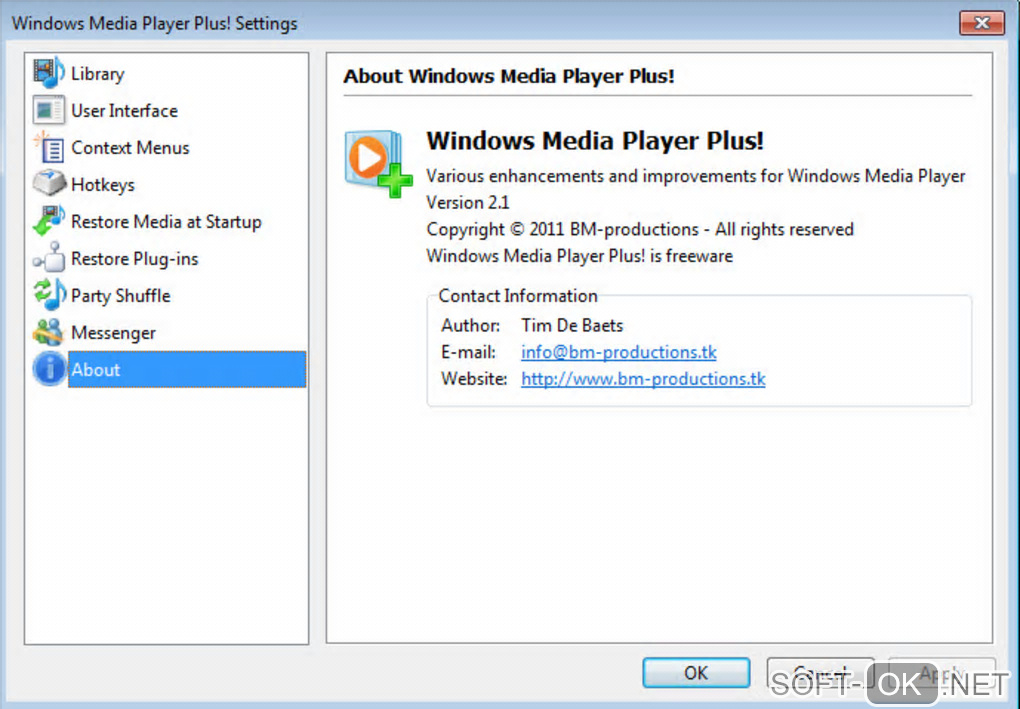Click the Party Shuffle arrows icon

(49, 295)
